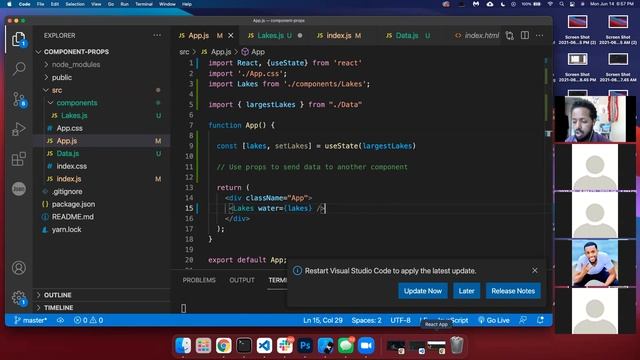Screen dimensions: 640x360
Task: Open .gitignore in the file explorer
Action: click(102, 191)
